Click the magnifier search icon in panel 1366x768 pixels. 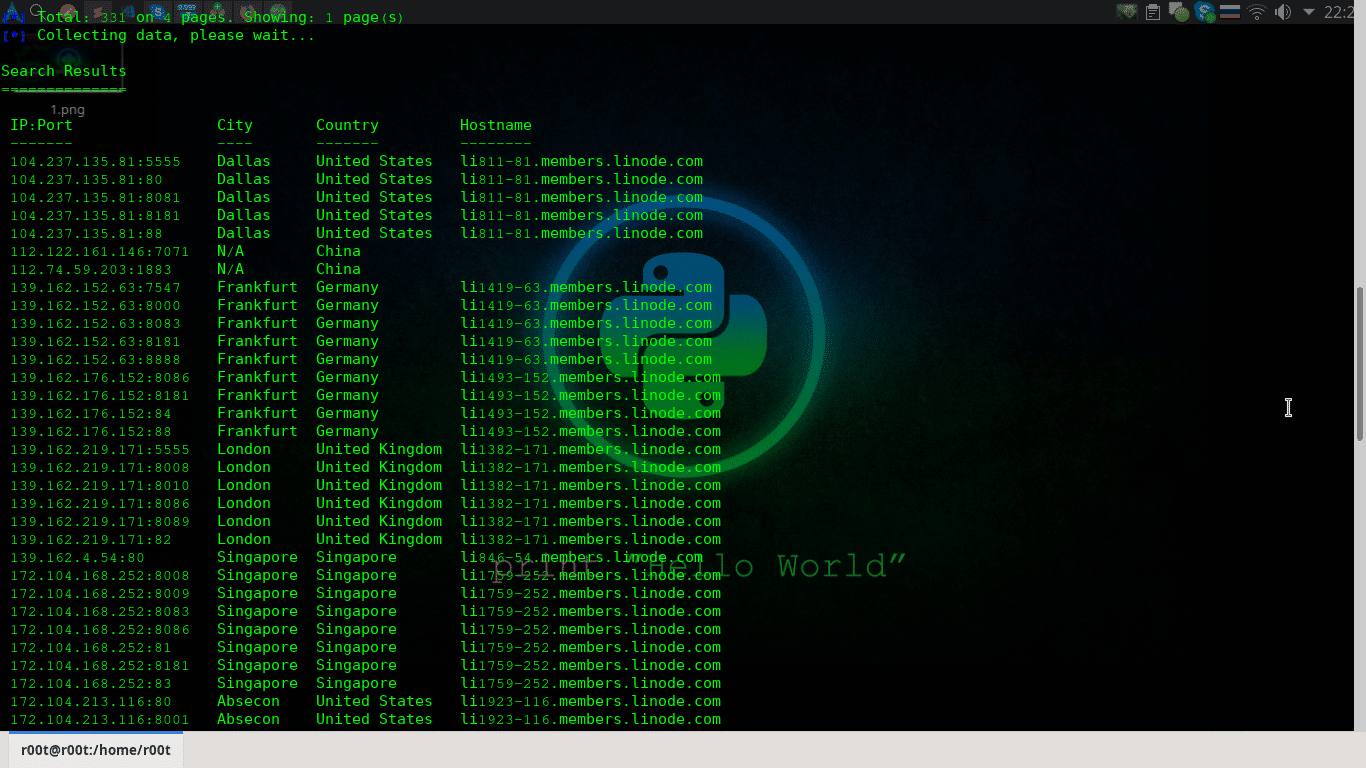point(37,10)
